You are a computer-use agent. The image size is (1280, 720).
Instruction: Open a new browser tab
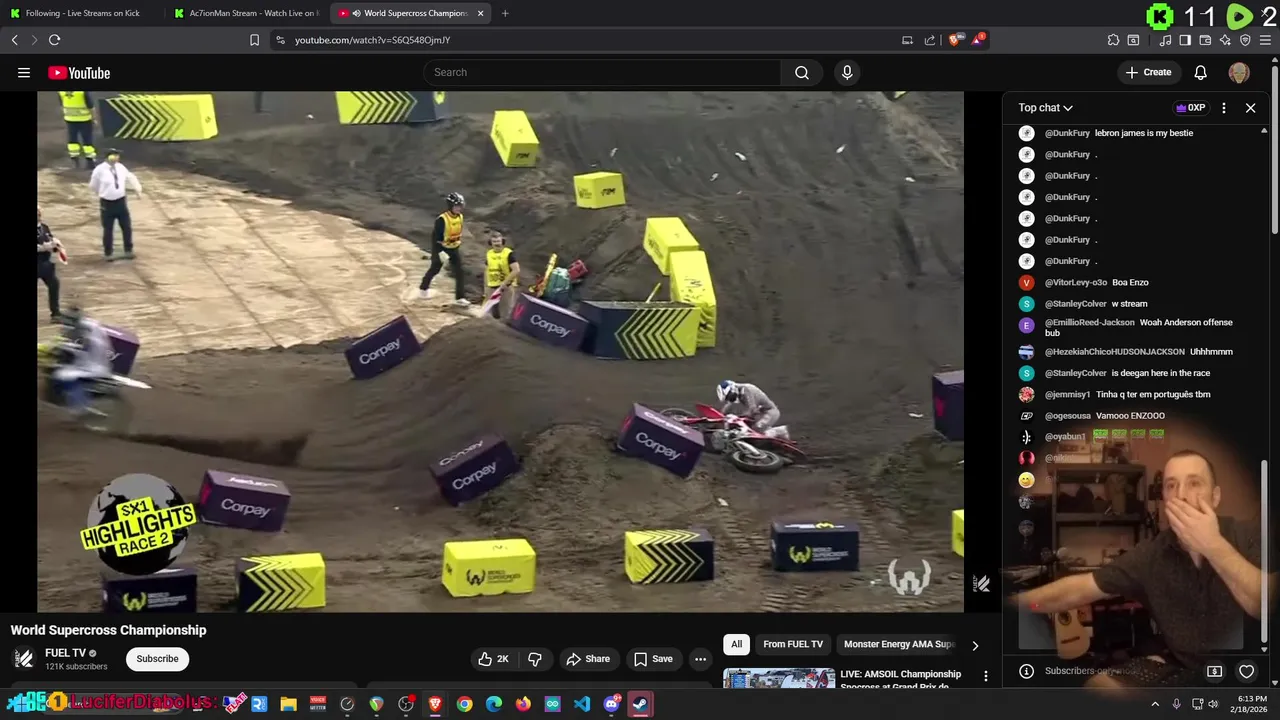(505, 13)
